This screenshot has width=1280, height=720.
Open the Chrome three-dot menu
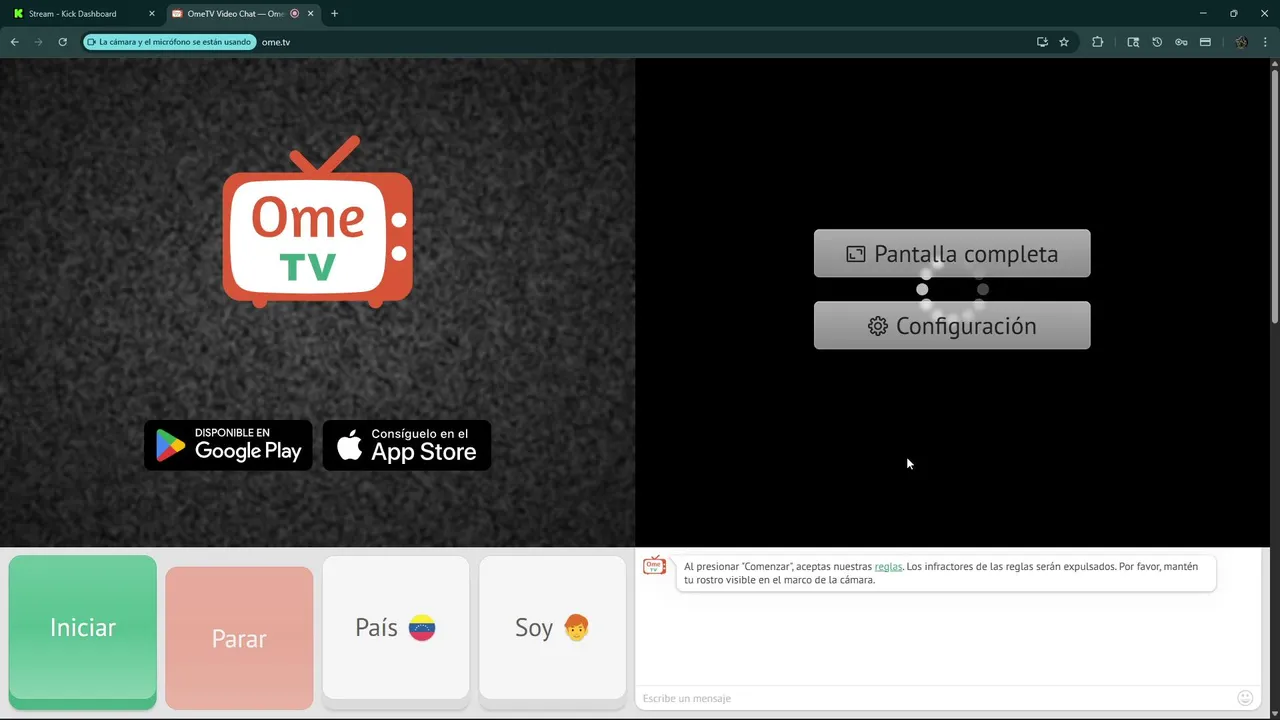click(x=1265, y=42)
